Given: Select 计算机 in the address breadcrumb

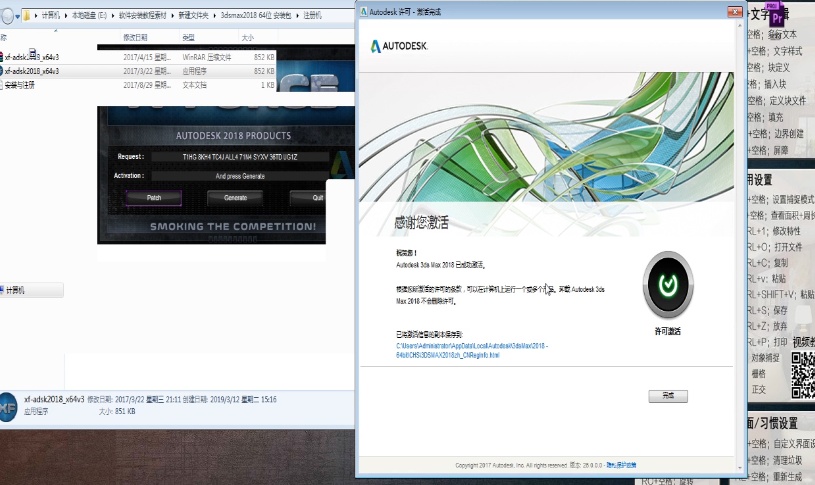Looking at the screenshot, I should click(50, 16).
